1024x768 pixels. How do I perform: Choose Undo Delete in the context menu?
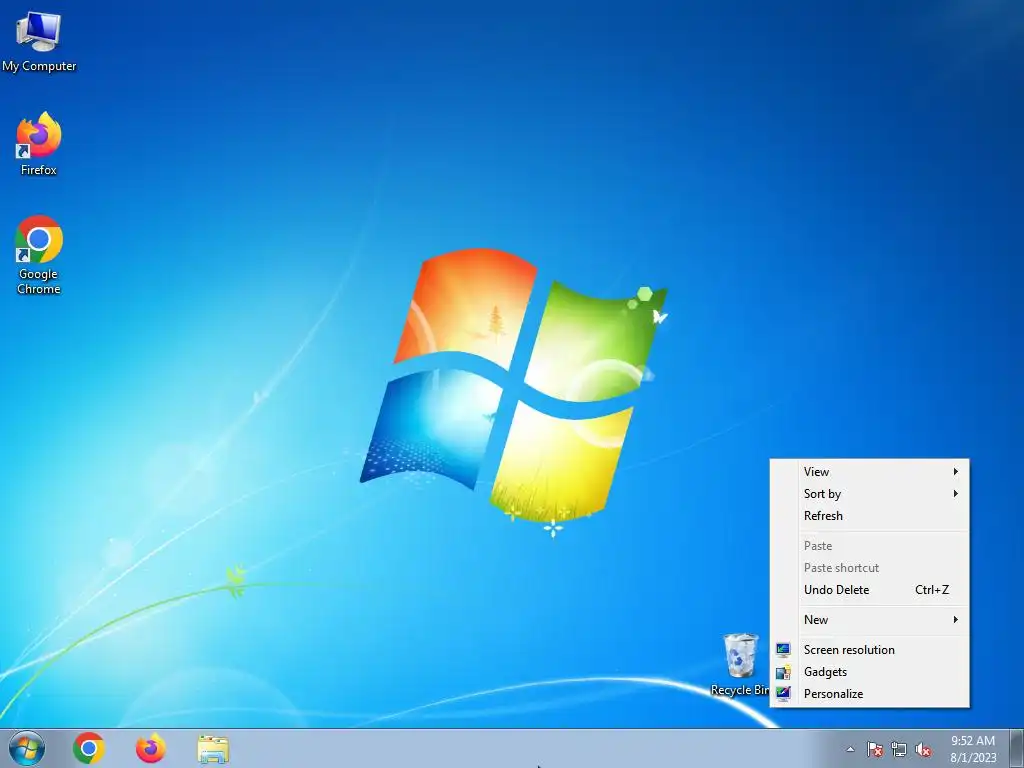870,590
